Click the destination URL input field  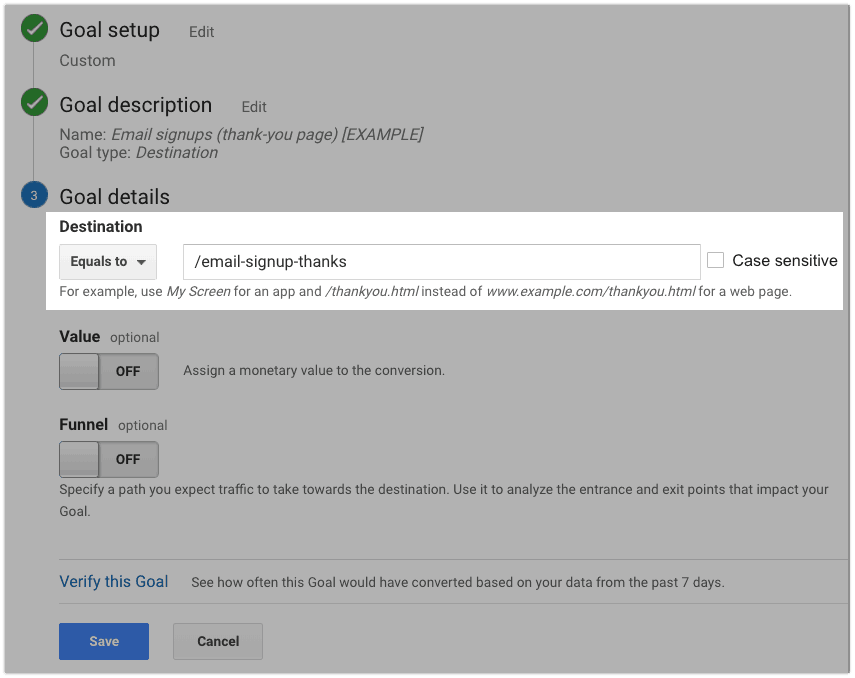pos(442,262)
